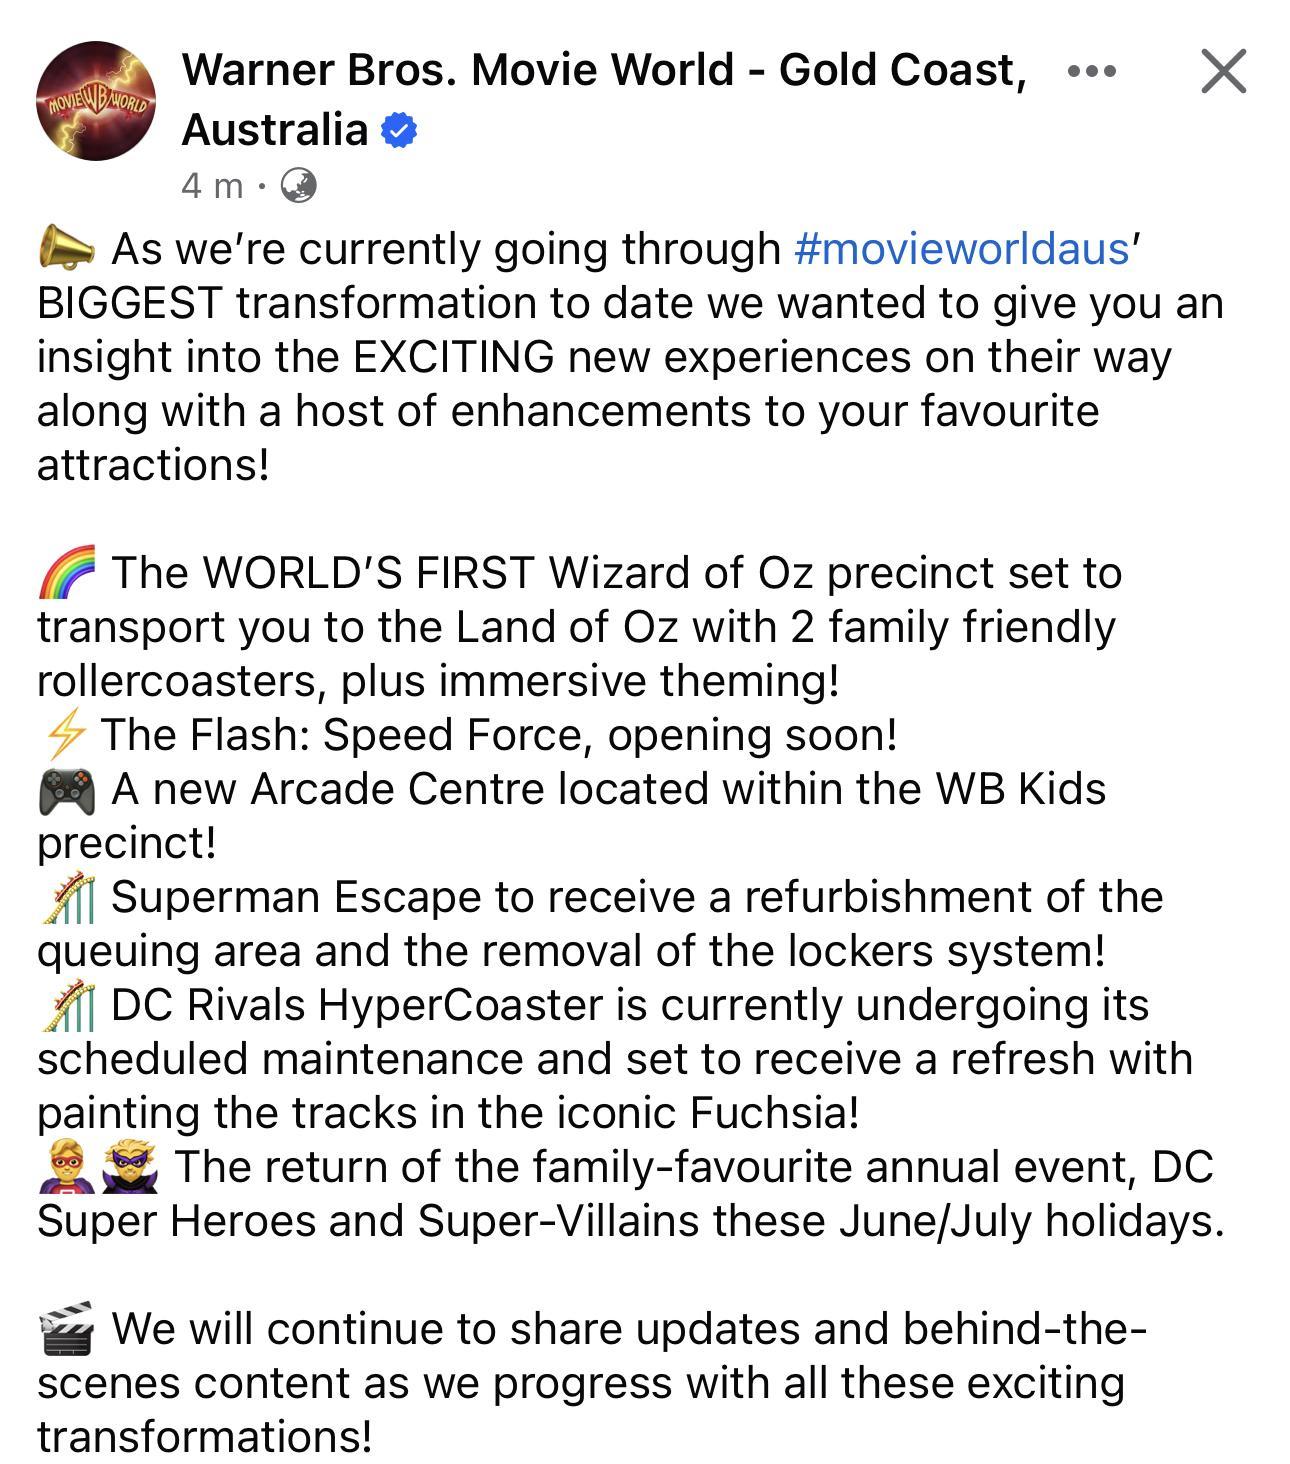Click the blue verified badge

point(399,130)
